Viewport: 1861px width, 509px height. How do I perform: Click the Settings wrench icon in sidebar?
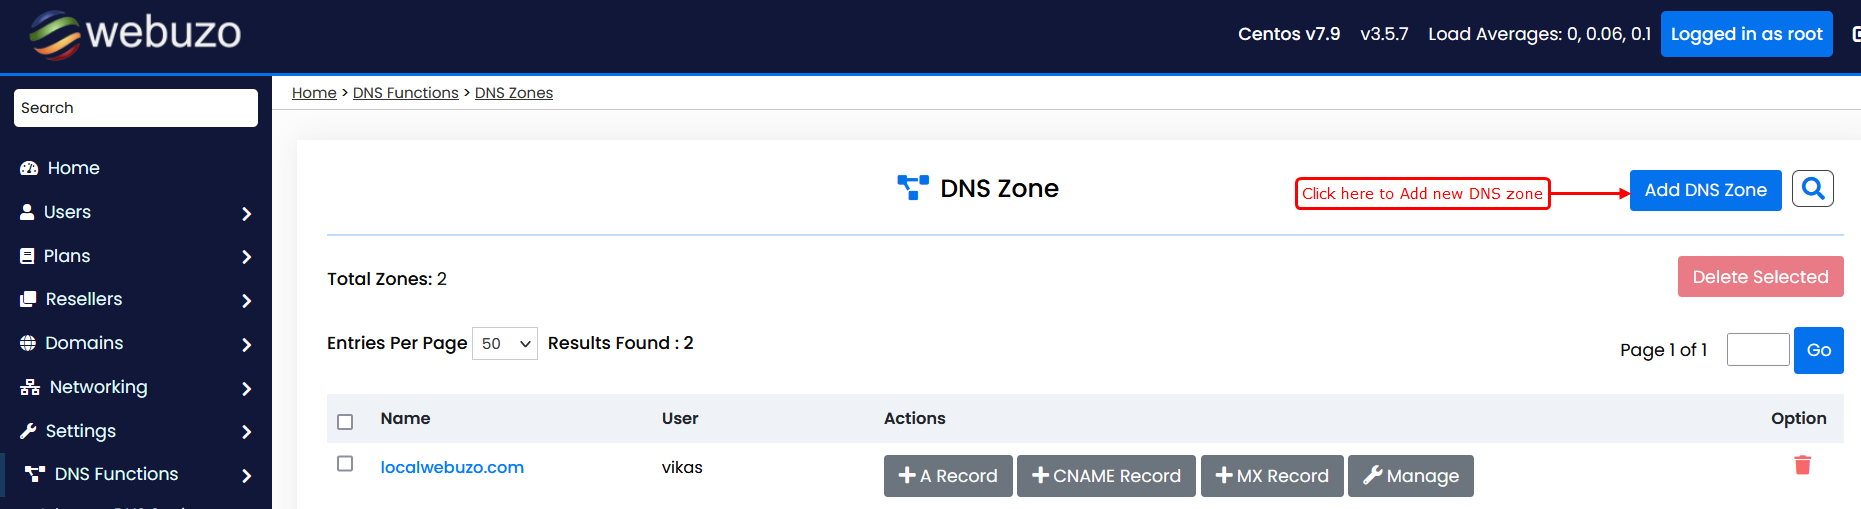(x=28, y=431)
